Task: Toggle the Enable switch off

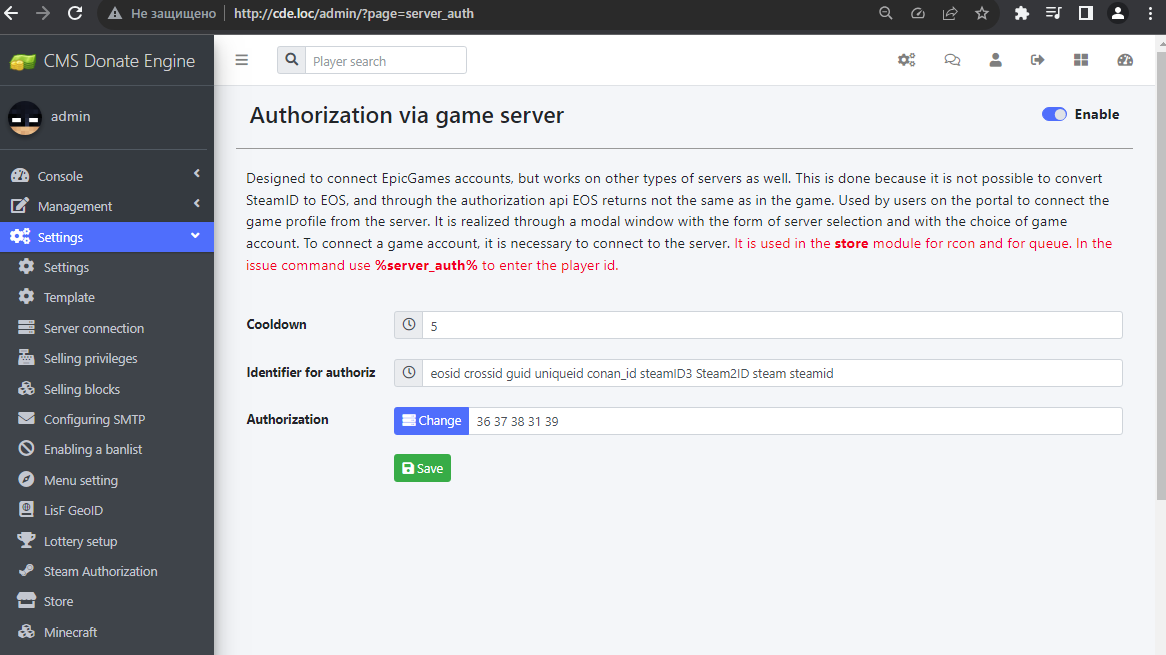Action: point(1054,114)
